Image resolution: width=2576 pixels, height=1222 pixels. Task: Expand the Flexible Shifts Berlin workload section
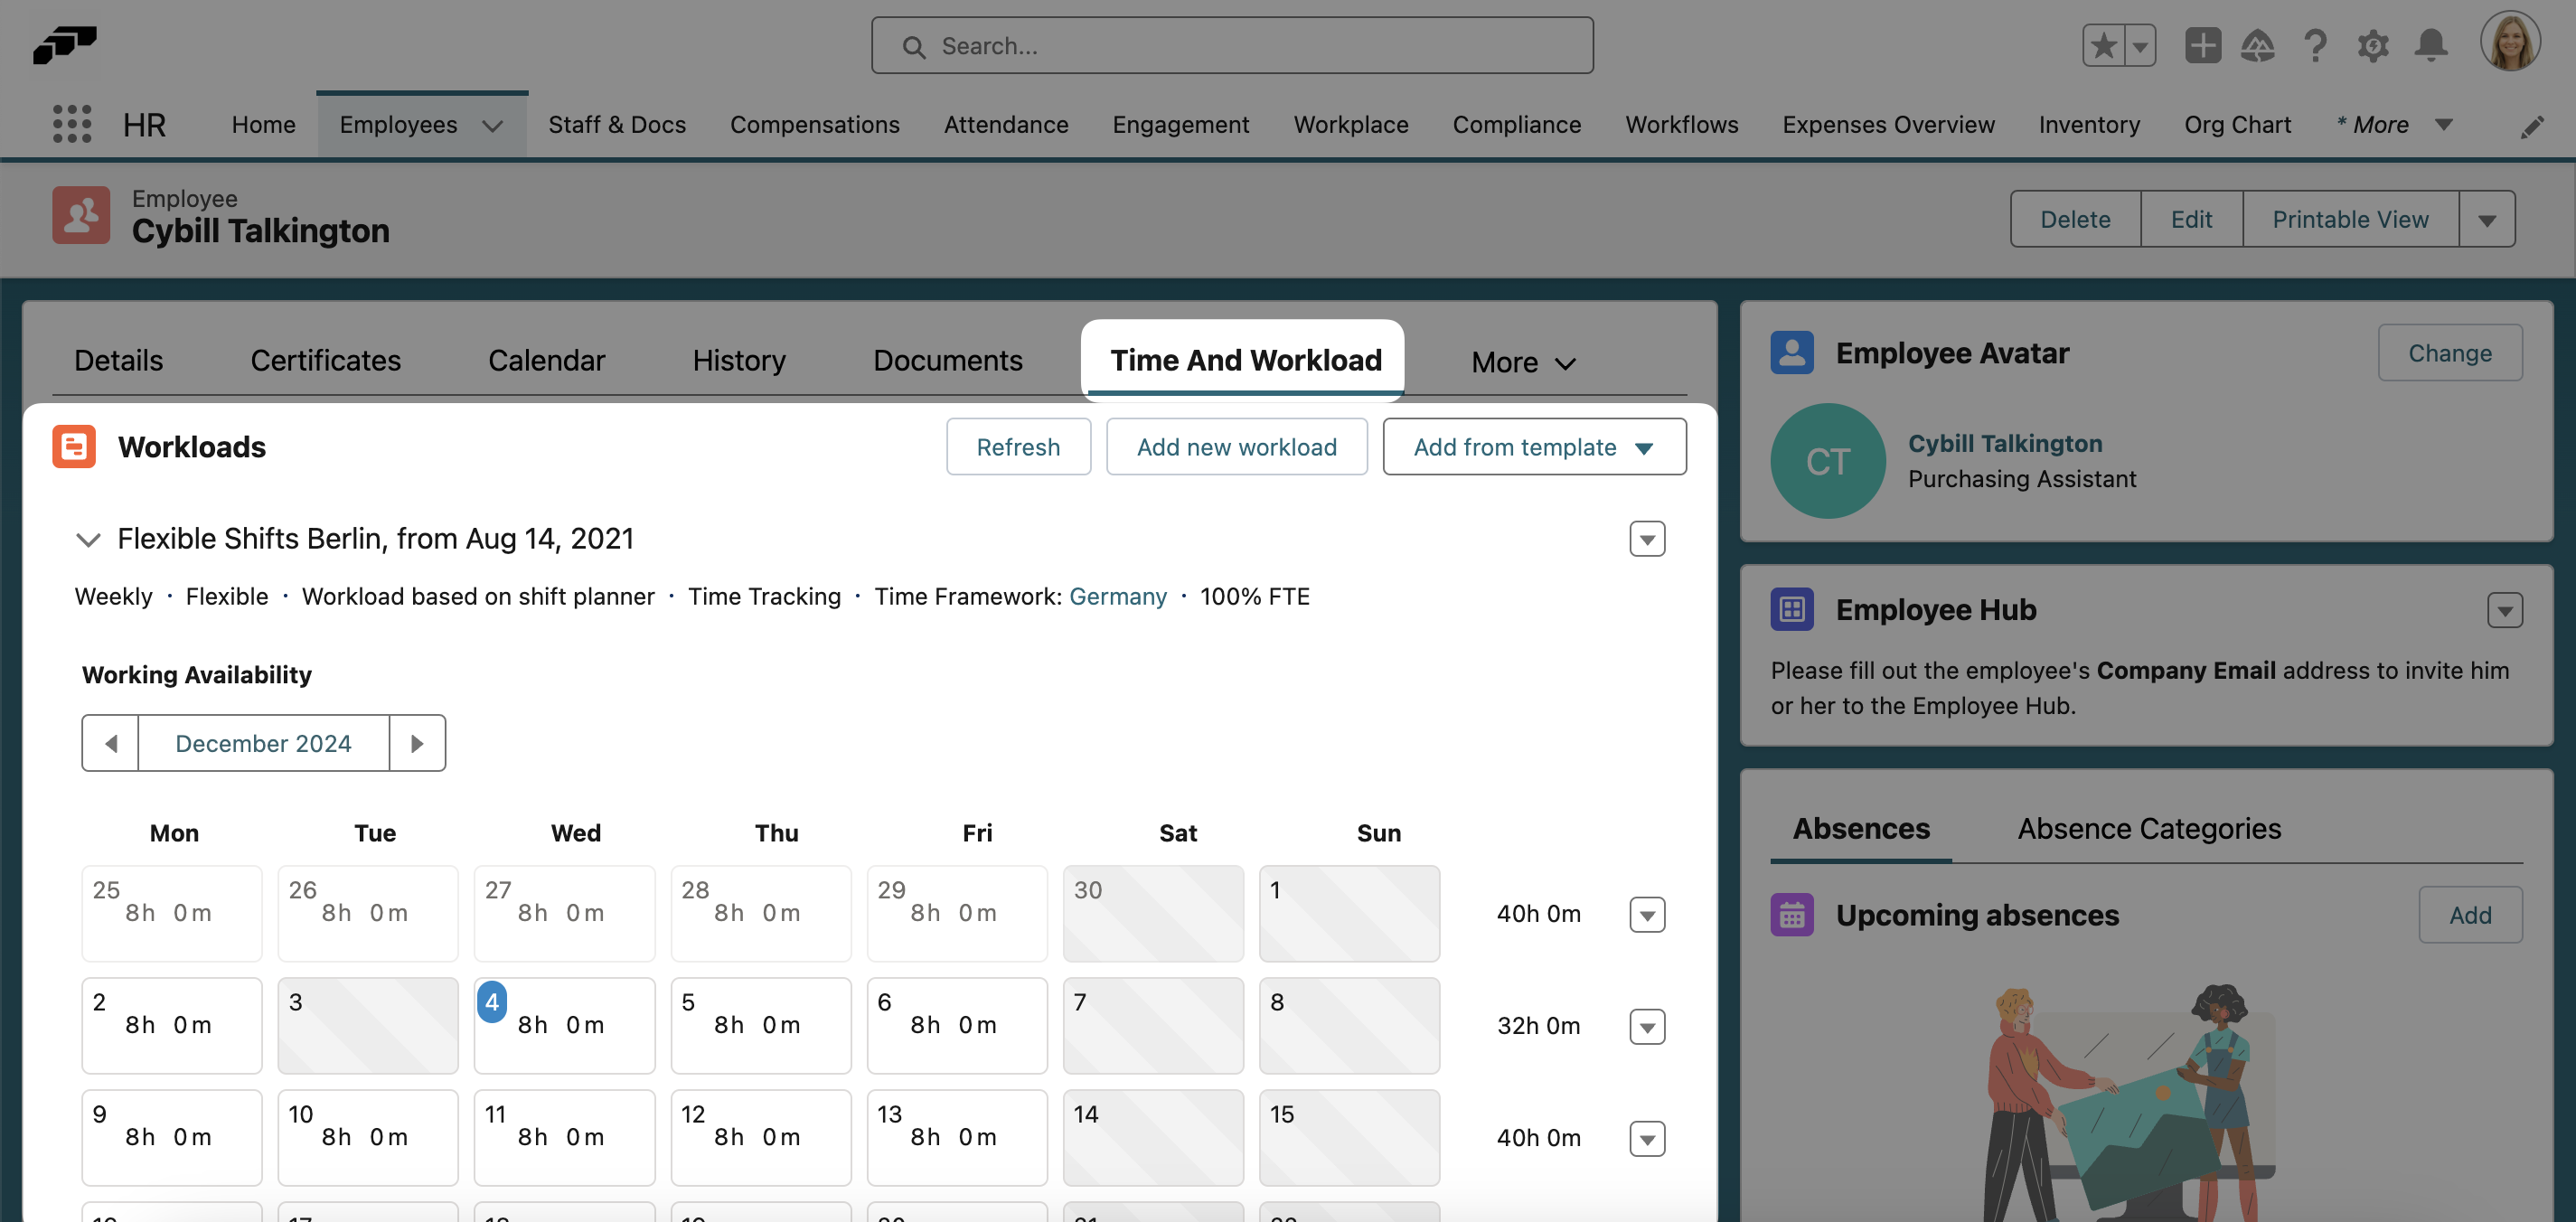pos(88,540)
